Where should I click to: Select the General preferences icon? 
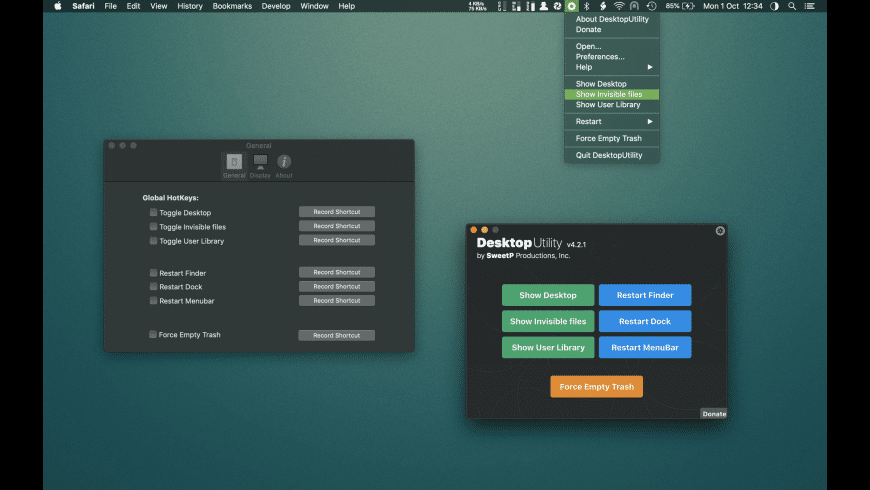coord(234,162)
